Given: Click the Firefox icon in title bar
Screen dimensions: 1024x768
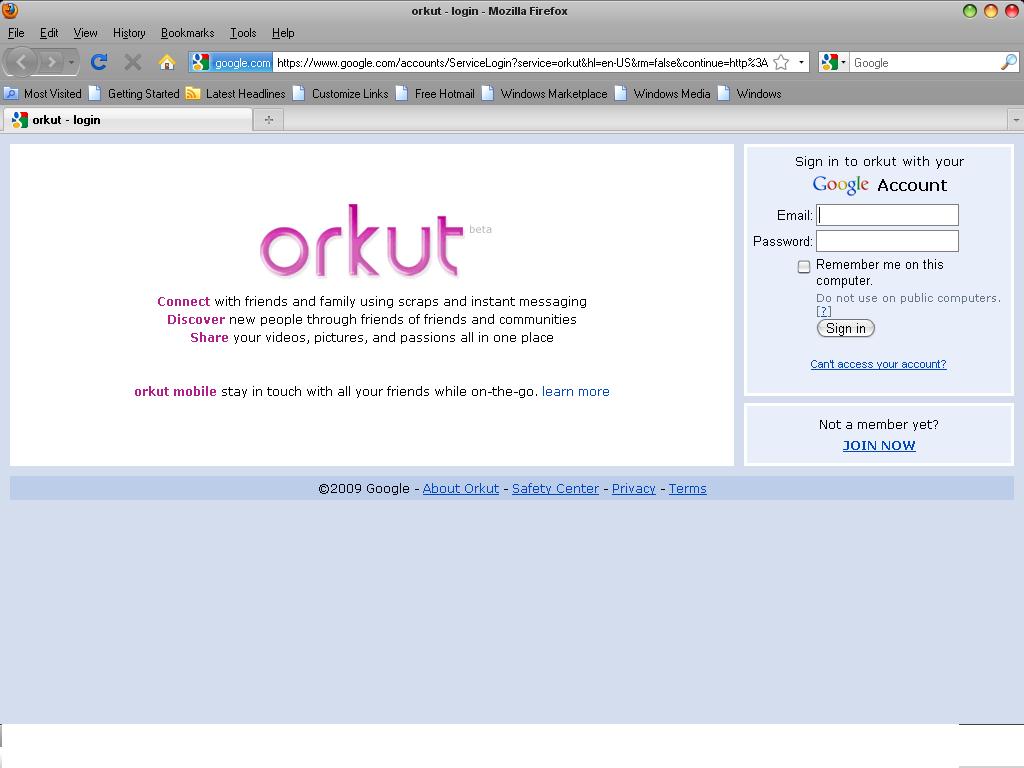Looking at the screenshot, I should pos(10,10).
